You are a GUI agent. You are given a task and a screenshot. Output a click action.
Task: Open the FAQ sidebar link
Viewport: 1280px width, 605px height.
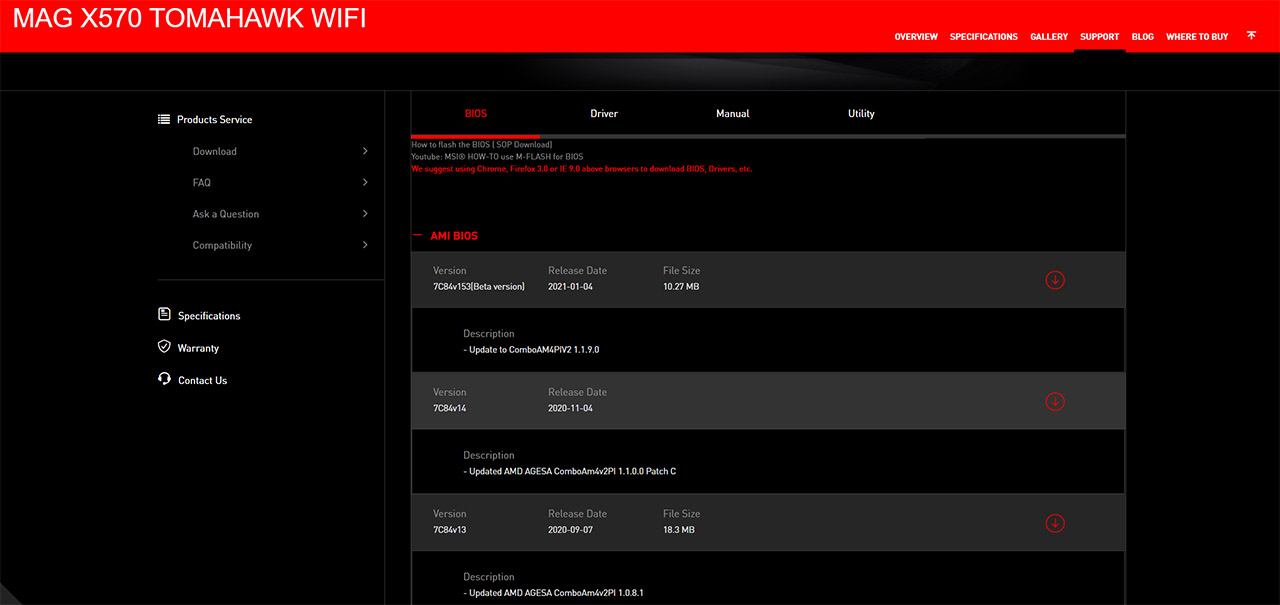click(x=202, y=183)
